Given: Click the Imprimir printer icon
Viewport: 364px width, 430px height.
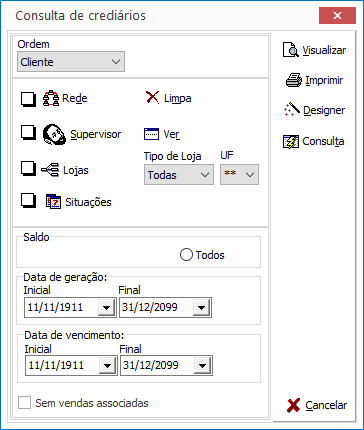Looking at the screenshot, I should 294,80.
